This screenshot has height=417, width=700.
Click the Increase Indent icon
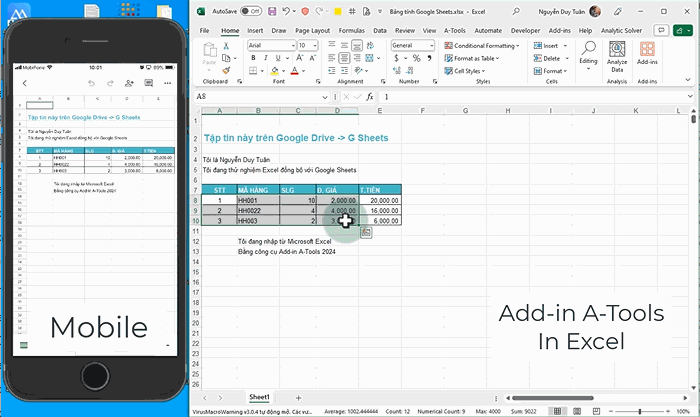coord(344,71)
